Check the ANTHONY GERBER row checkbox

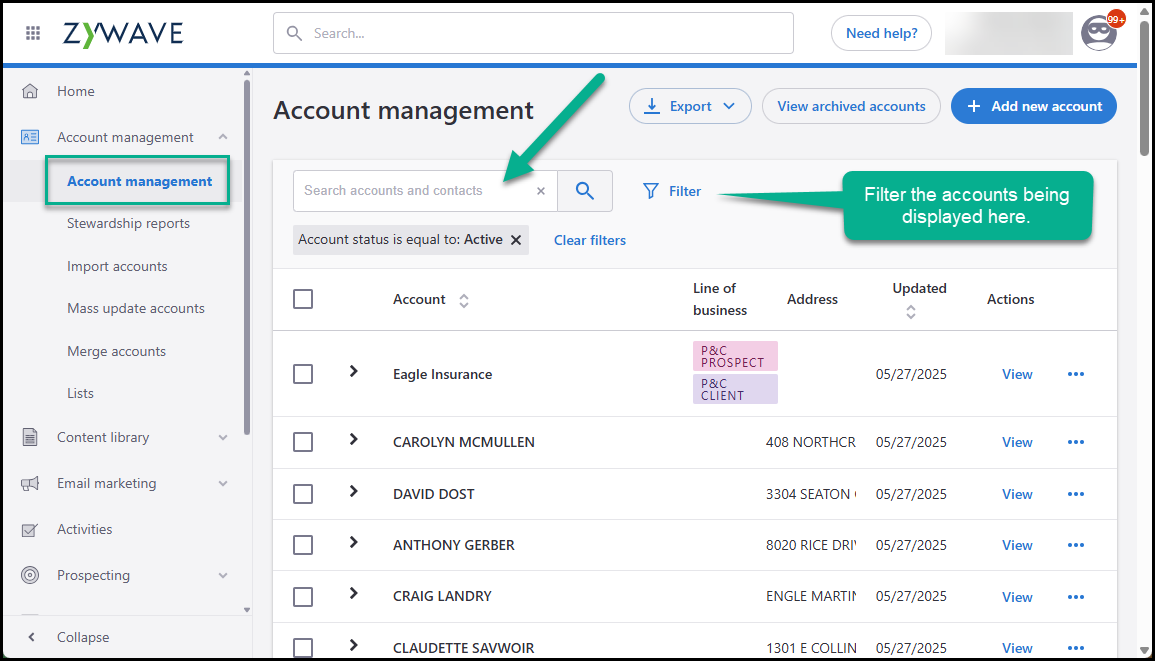[303, 545]
